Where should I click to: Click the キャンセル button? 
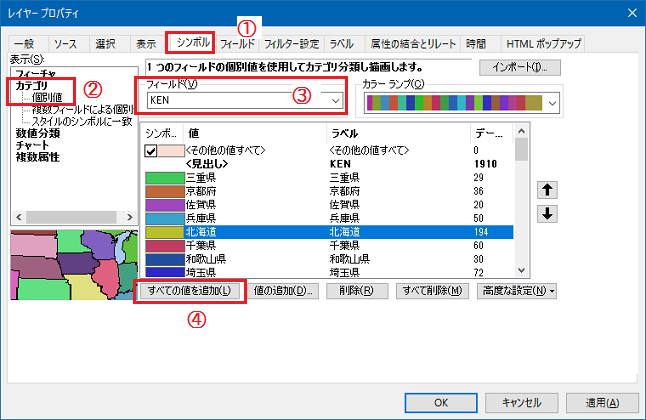[521, 403]
